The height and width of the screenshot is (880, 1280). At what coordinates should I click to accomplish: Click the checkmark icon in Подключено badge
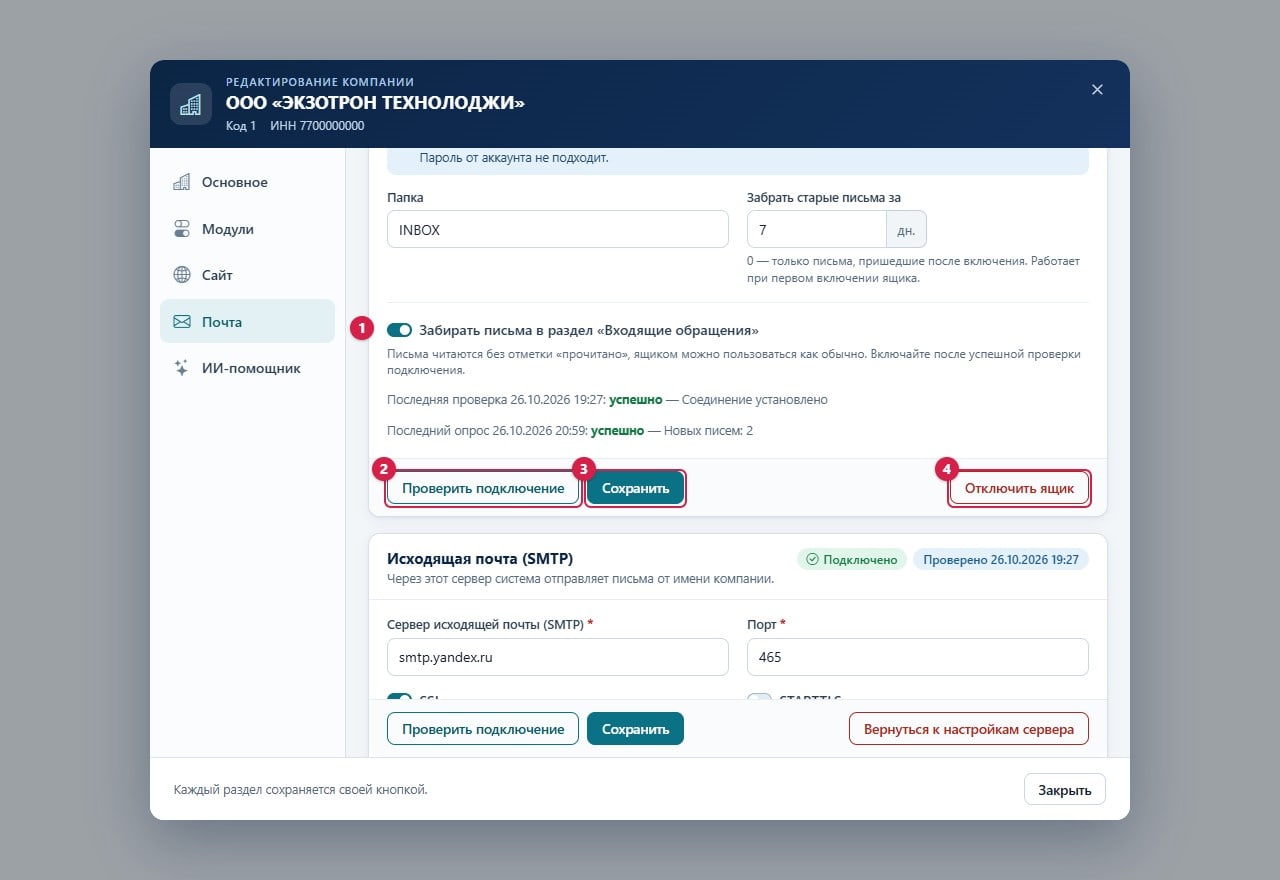[812, 559]
